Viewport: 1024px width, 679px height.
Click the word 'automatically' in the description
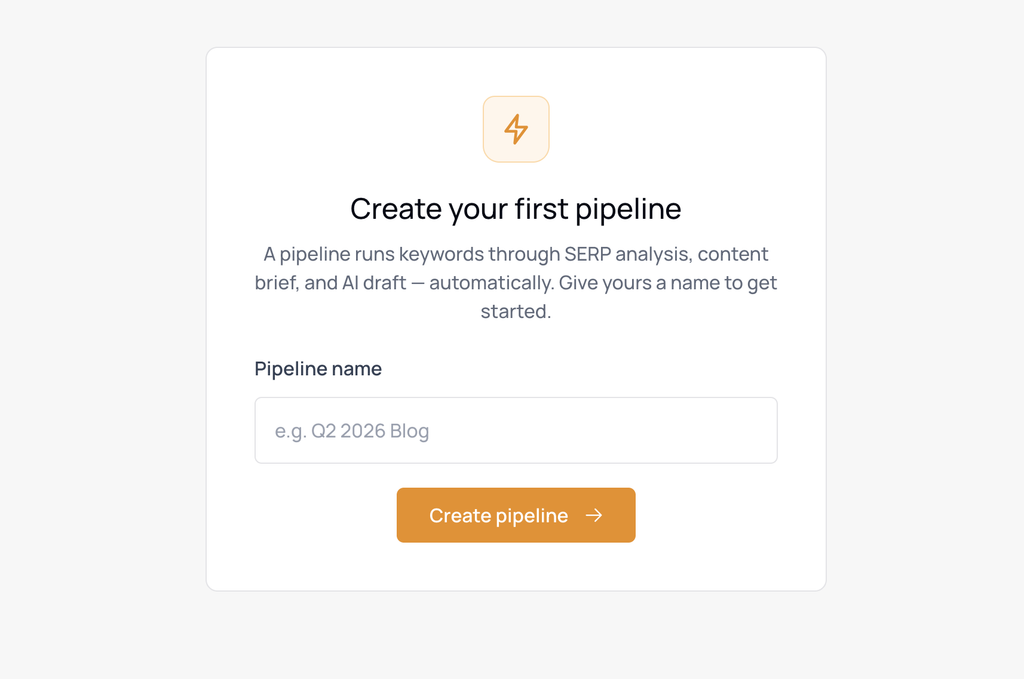490,283
